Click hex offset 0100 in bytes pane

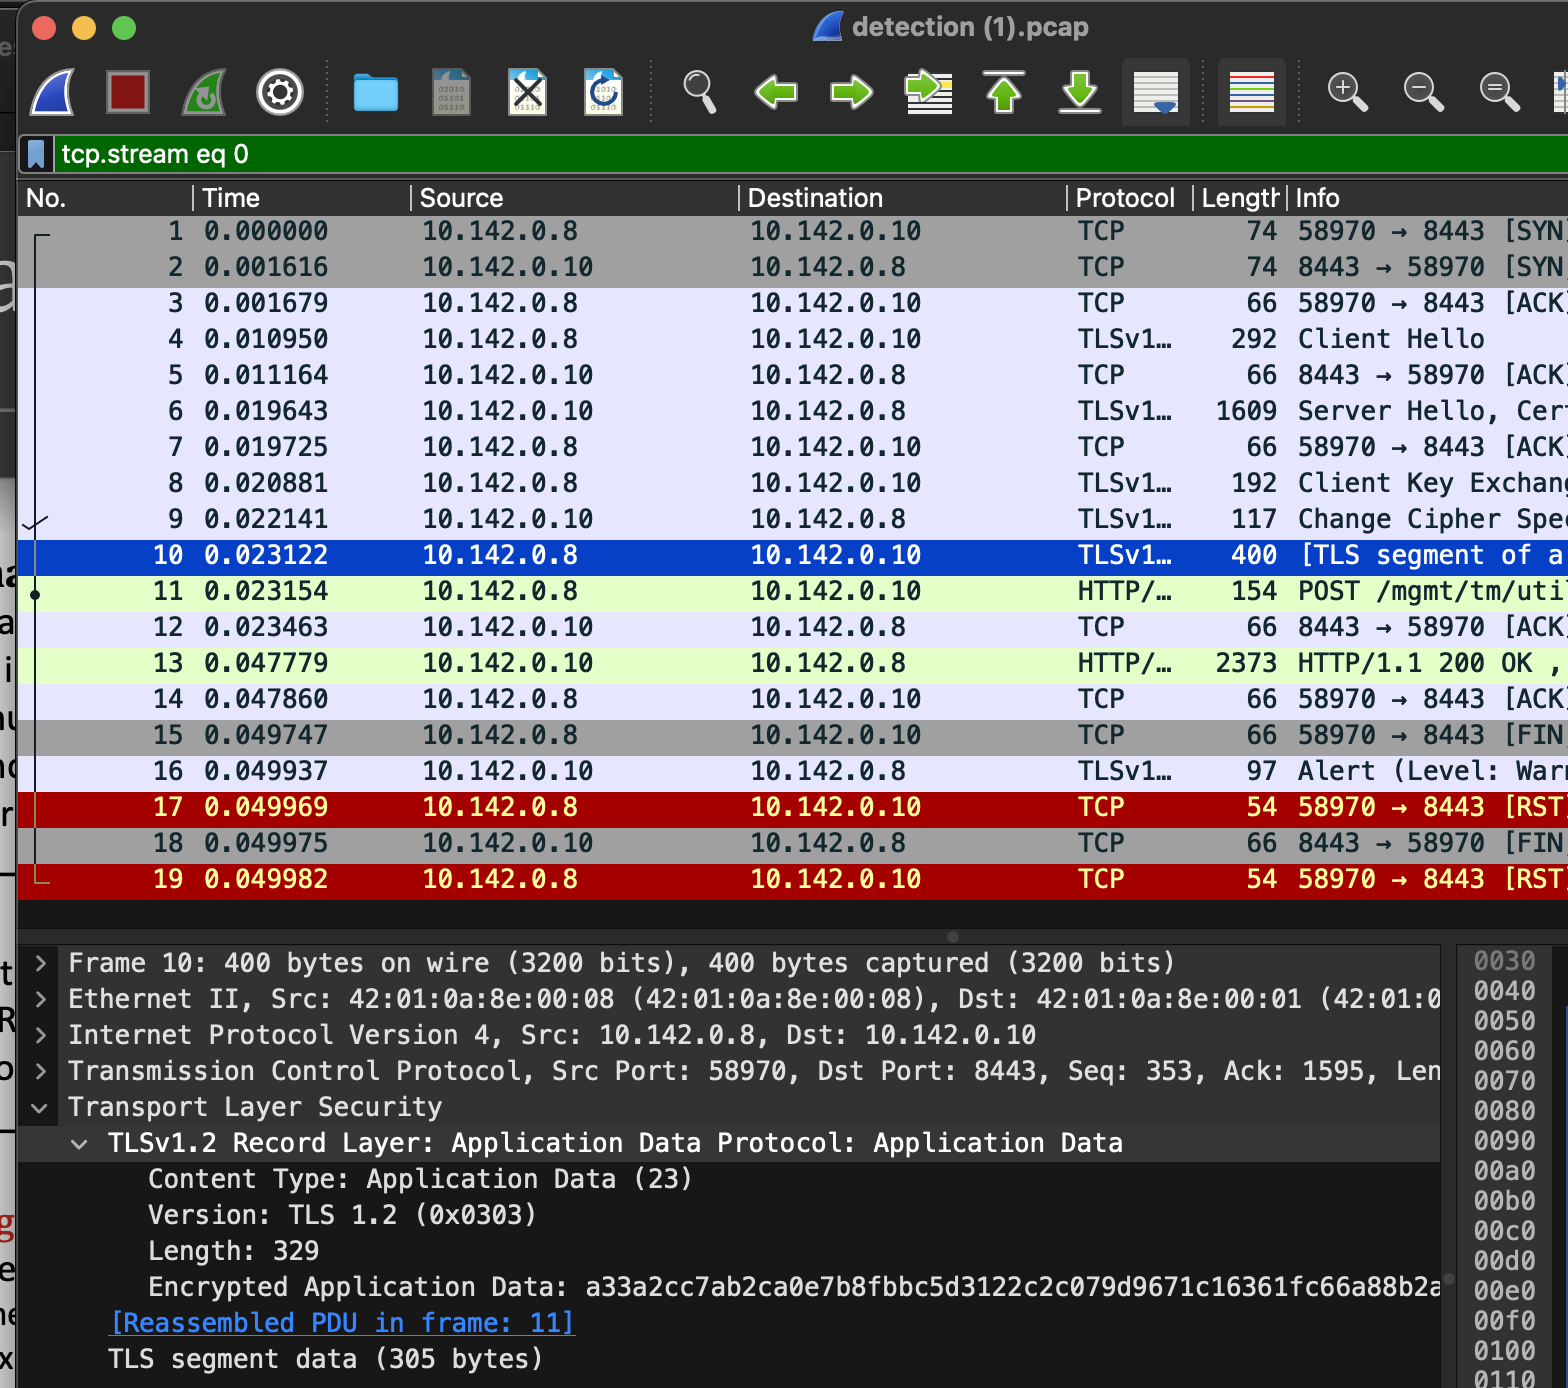tap(1504, 1351)
